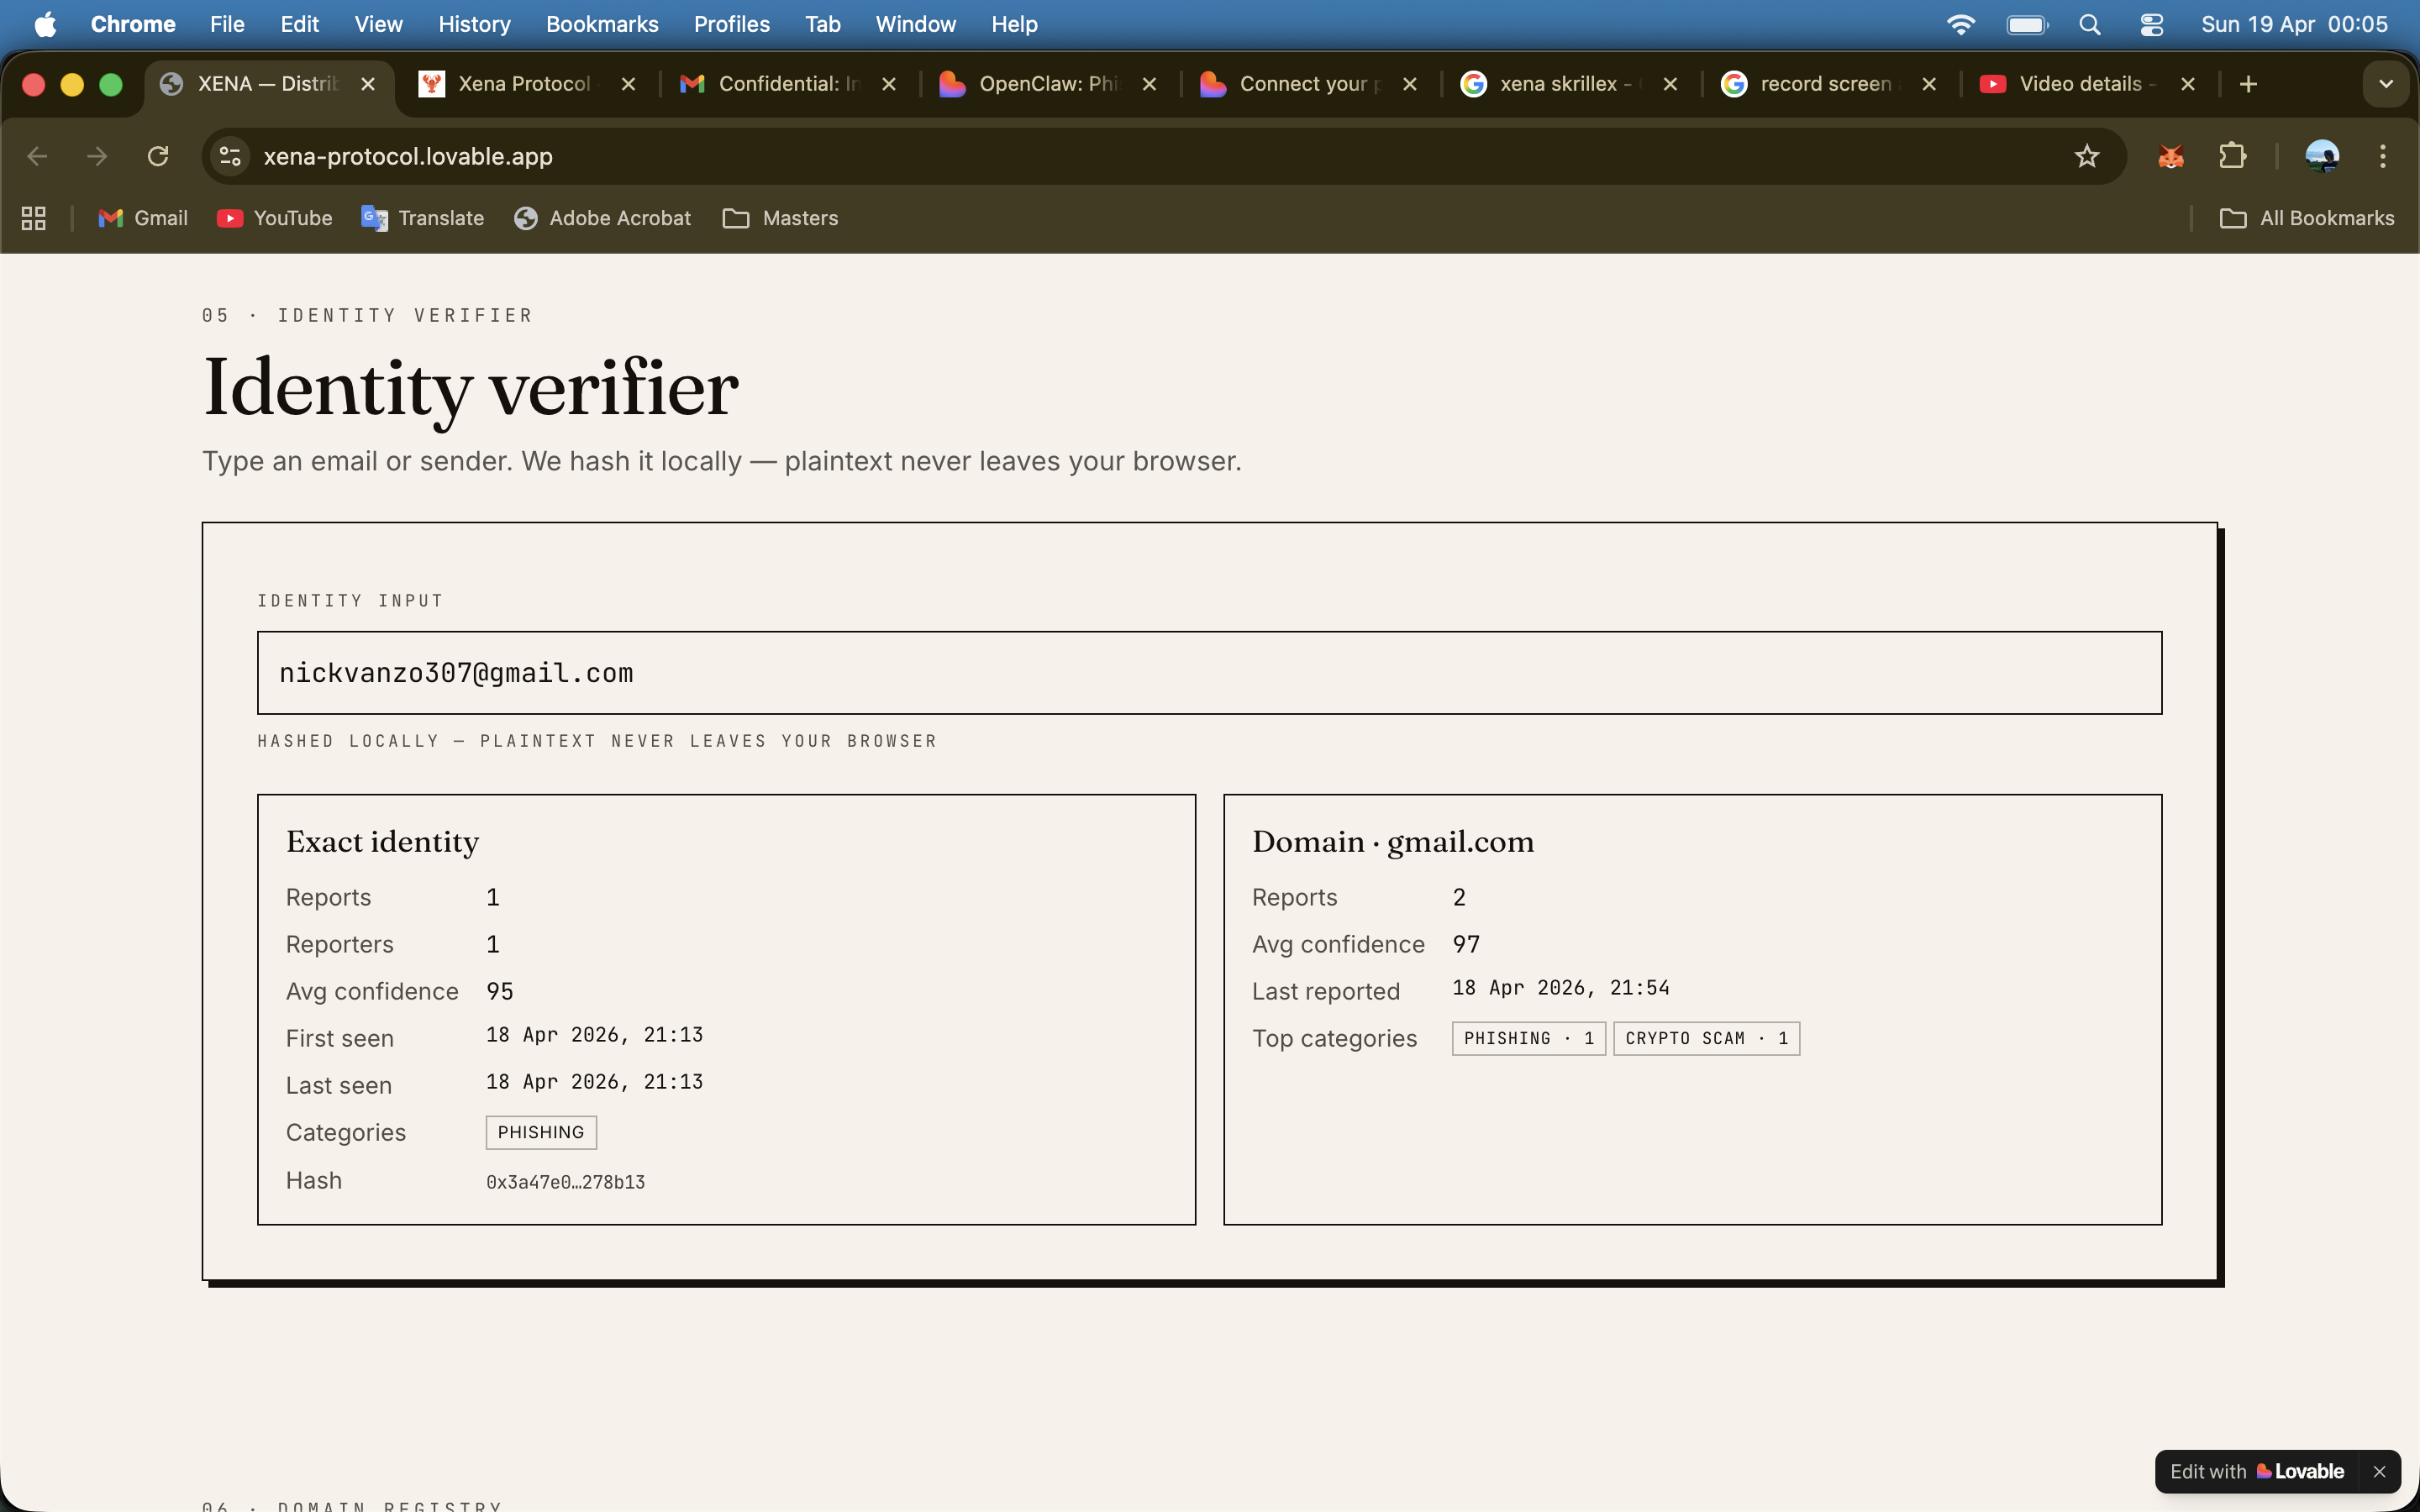Open the apps grid in bookmarks bar
The width and height of the screenshot is (2420, 1512).
(x=34, y=218)
